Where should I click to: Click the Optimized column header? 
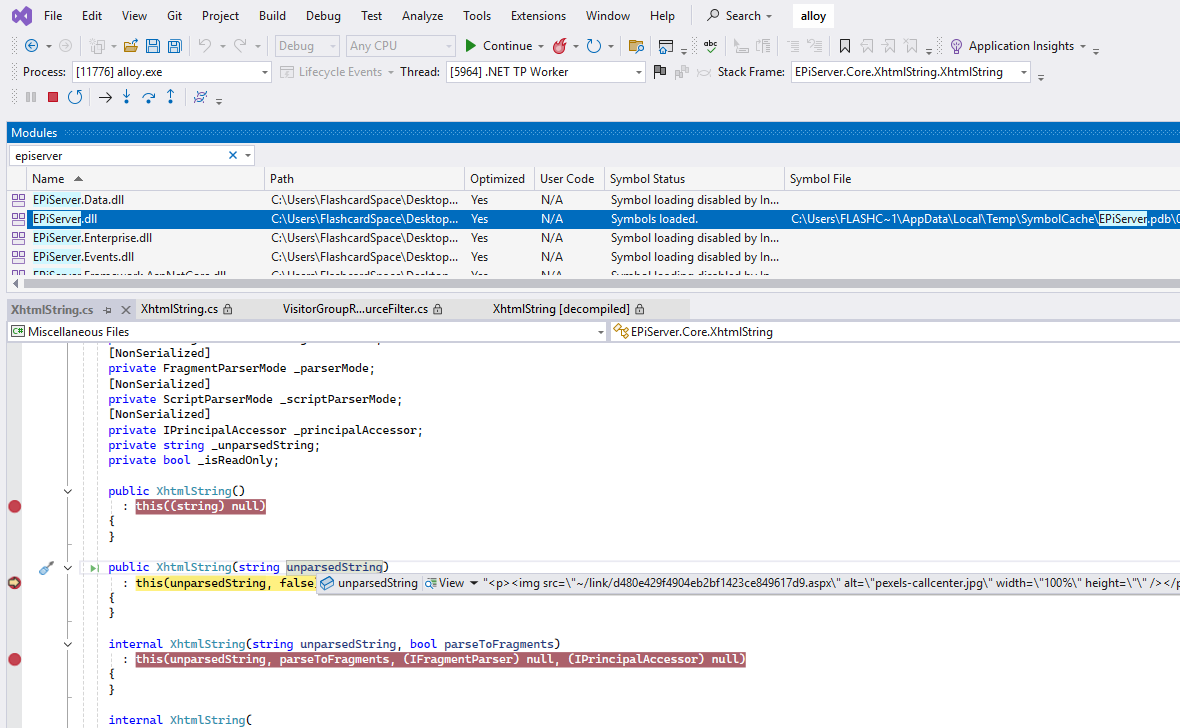point(498,179)
